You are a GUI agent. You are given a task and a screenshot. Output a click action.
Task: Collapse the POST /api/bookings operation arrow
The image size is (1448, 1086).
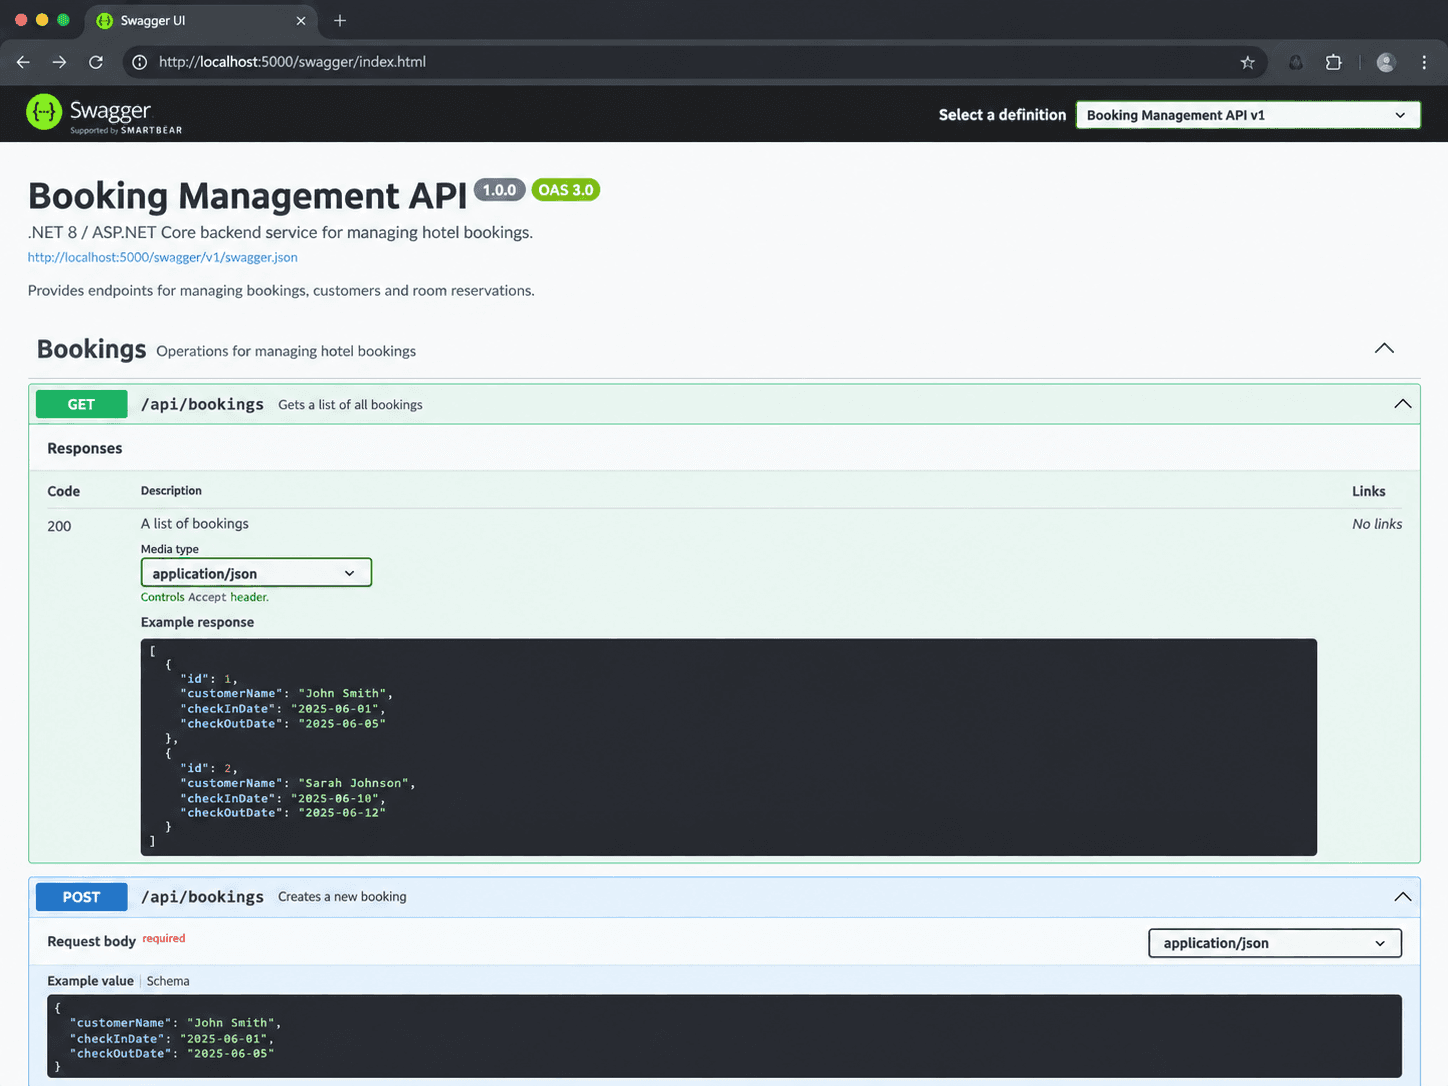1402,897
